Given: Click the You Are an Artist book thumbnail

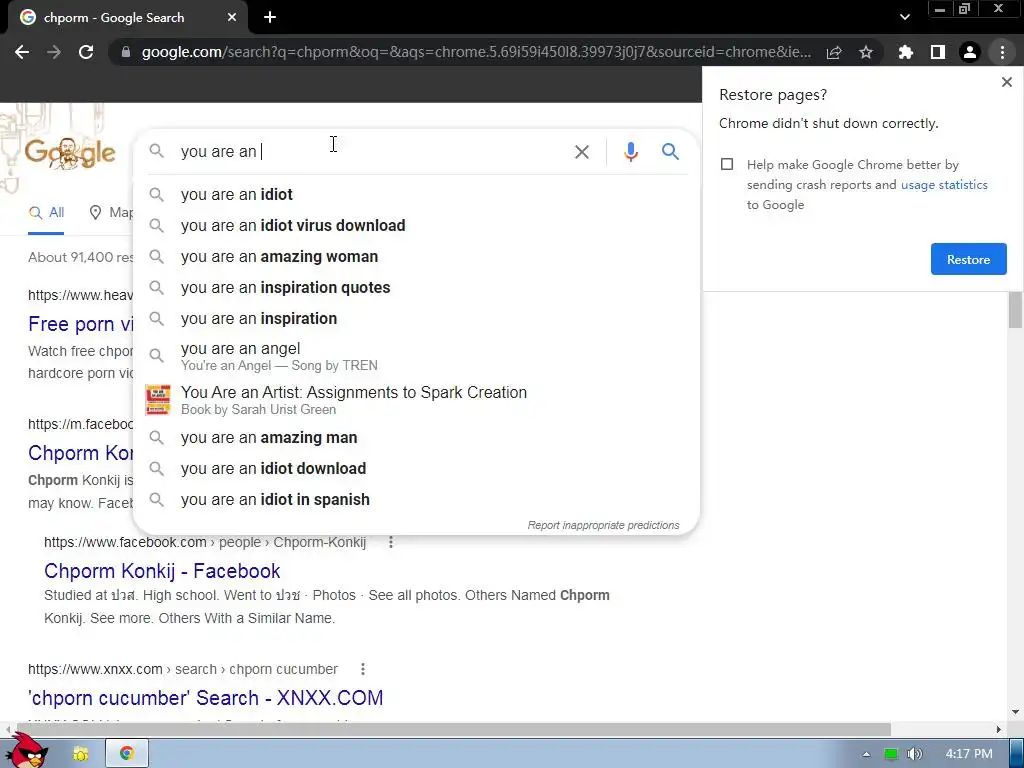Looking at the screenshot, I should [158, 400].
